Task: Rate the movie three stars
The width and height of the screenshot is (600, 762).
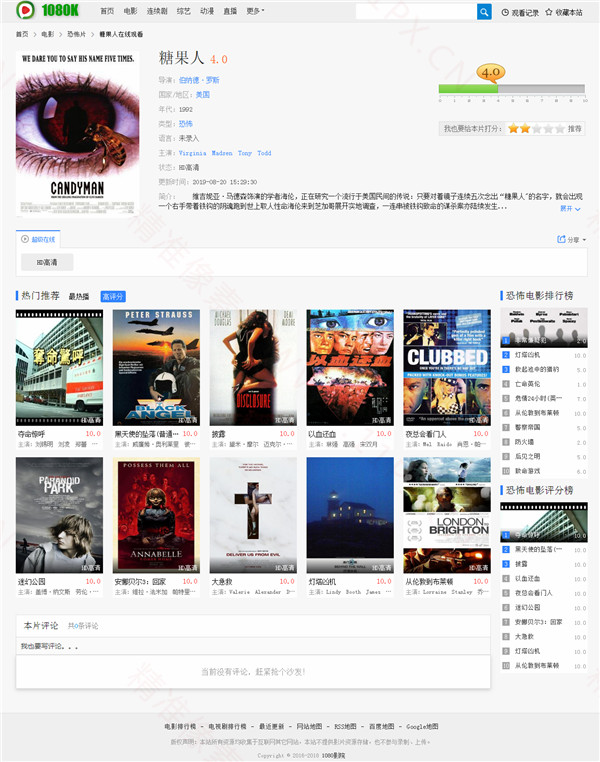Action: click(536, 129)
